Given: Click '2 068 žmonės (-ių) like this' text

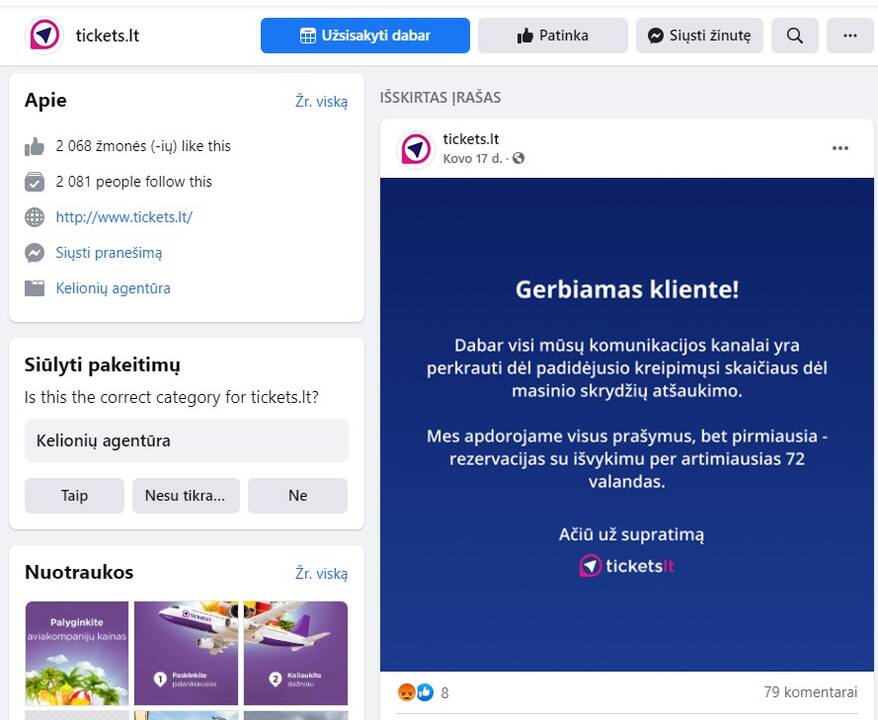Looking at the screenshot, I should point(143,146).
